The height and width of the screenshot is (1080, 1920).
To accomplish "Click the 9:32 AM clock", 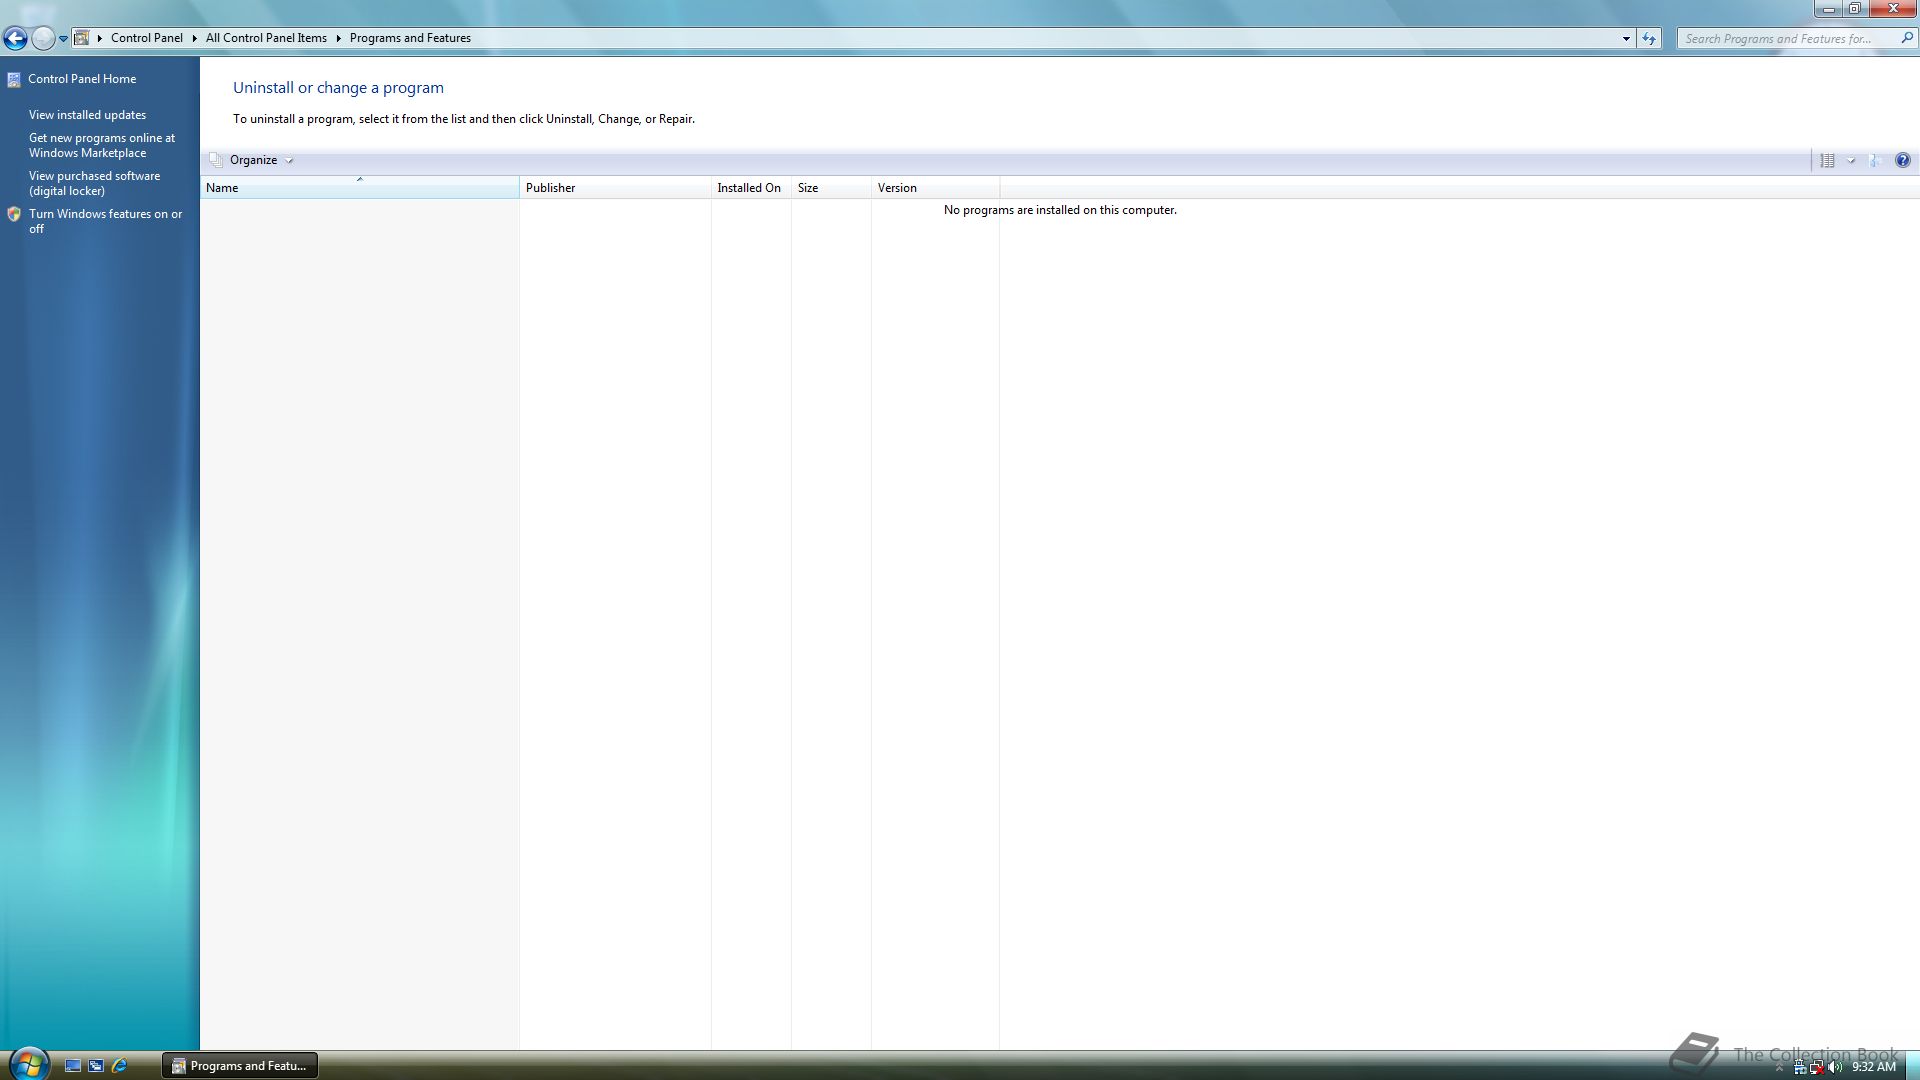I will click(1874, 1067).
